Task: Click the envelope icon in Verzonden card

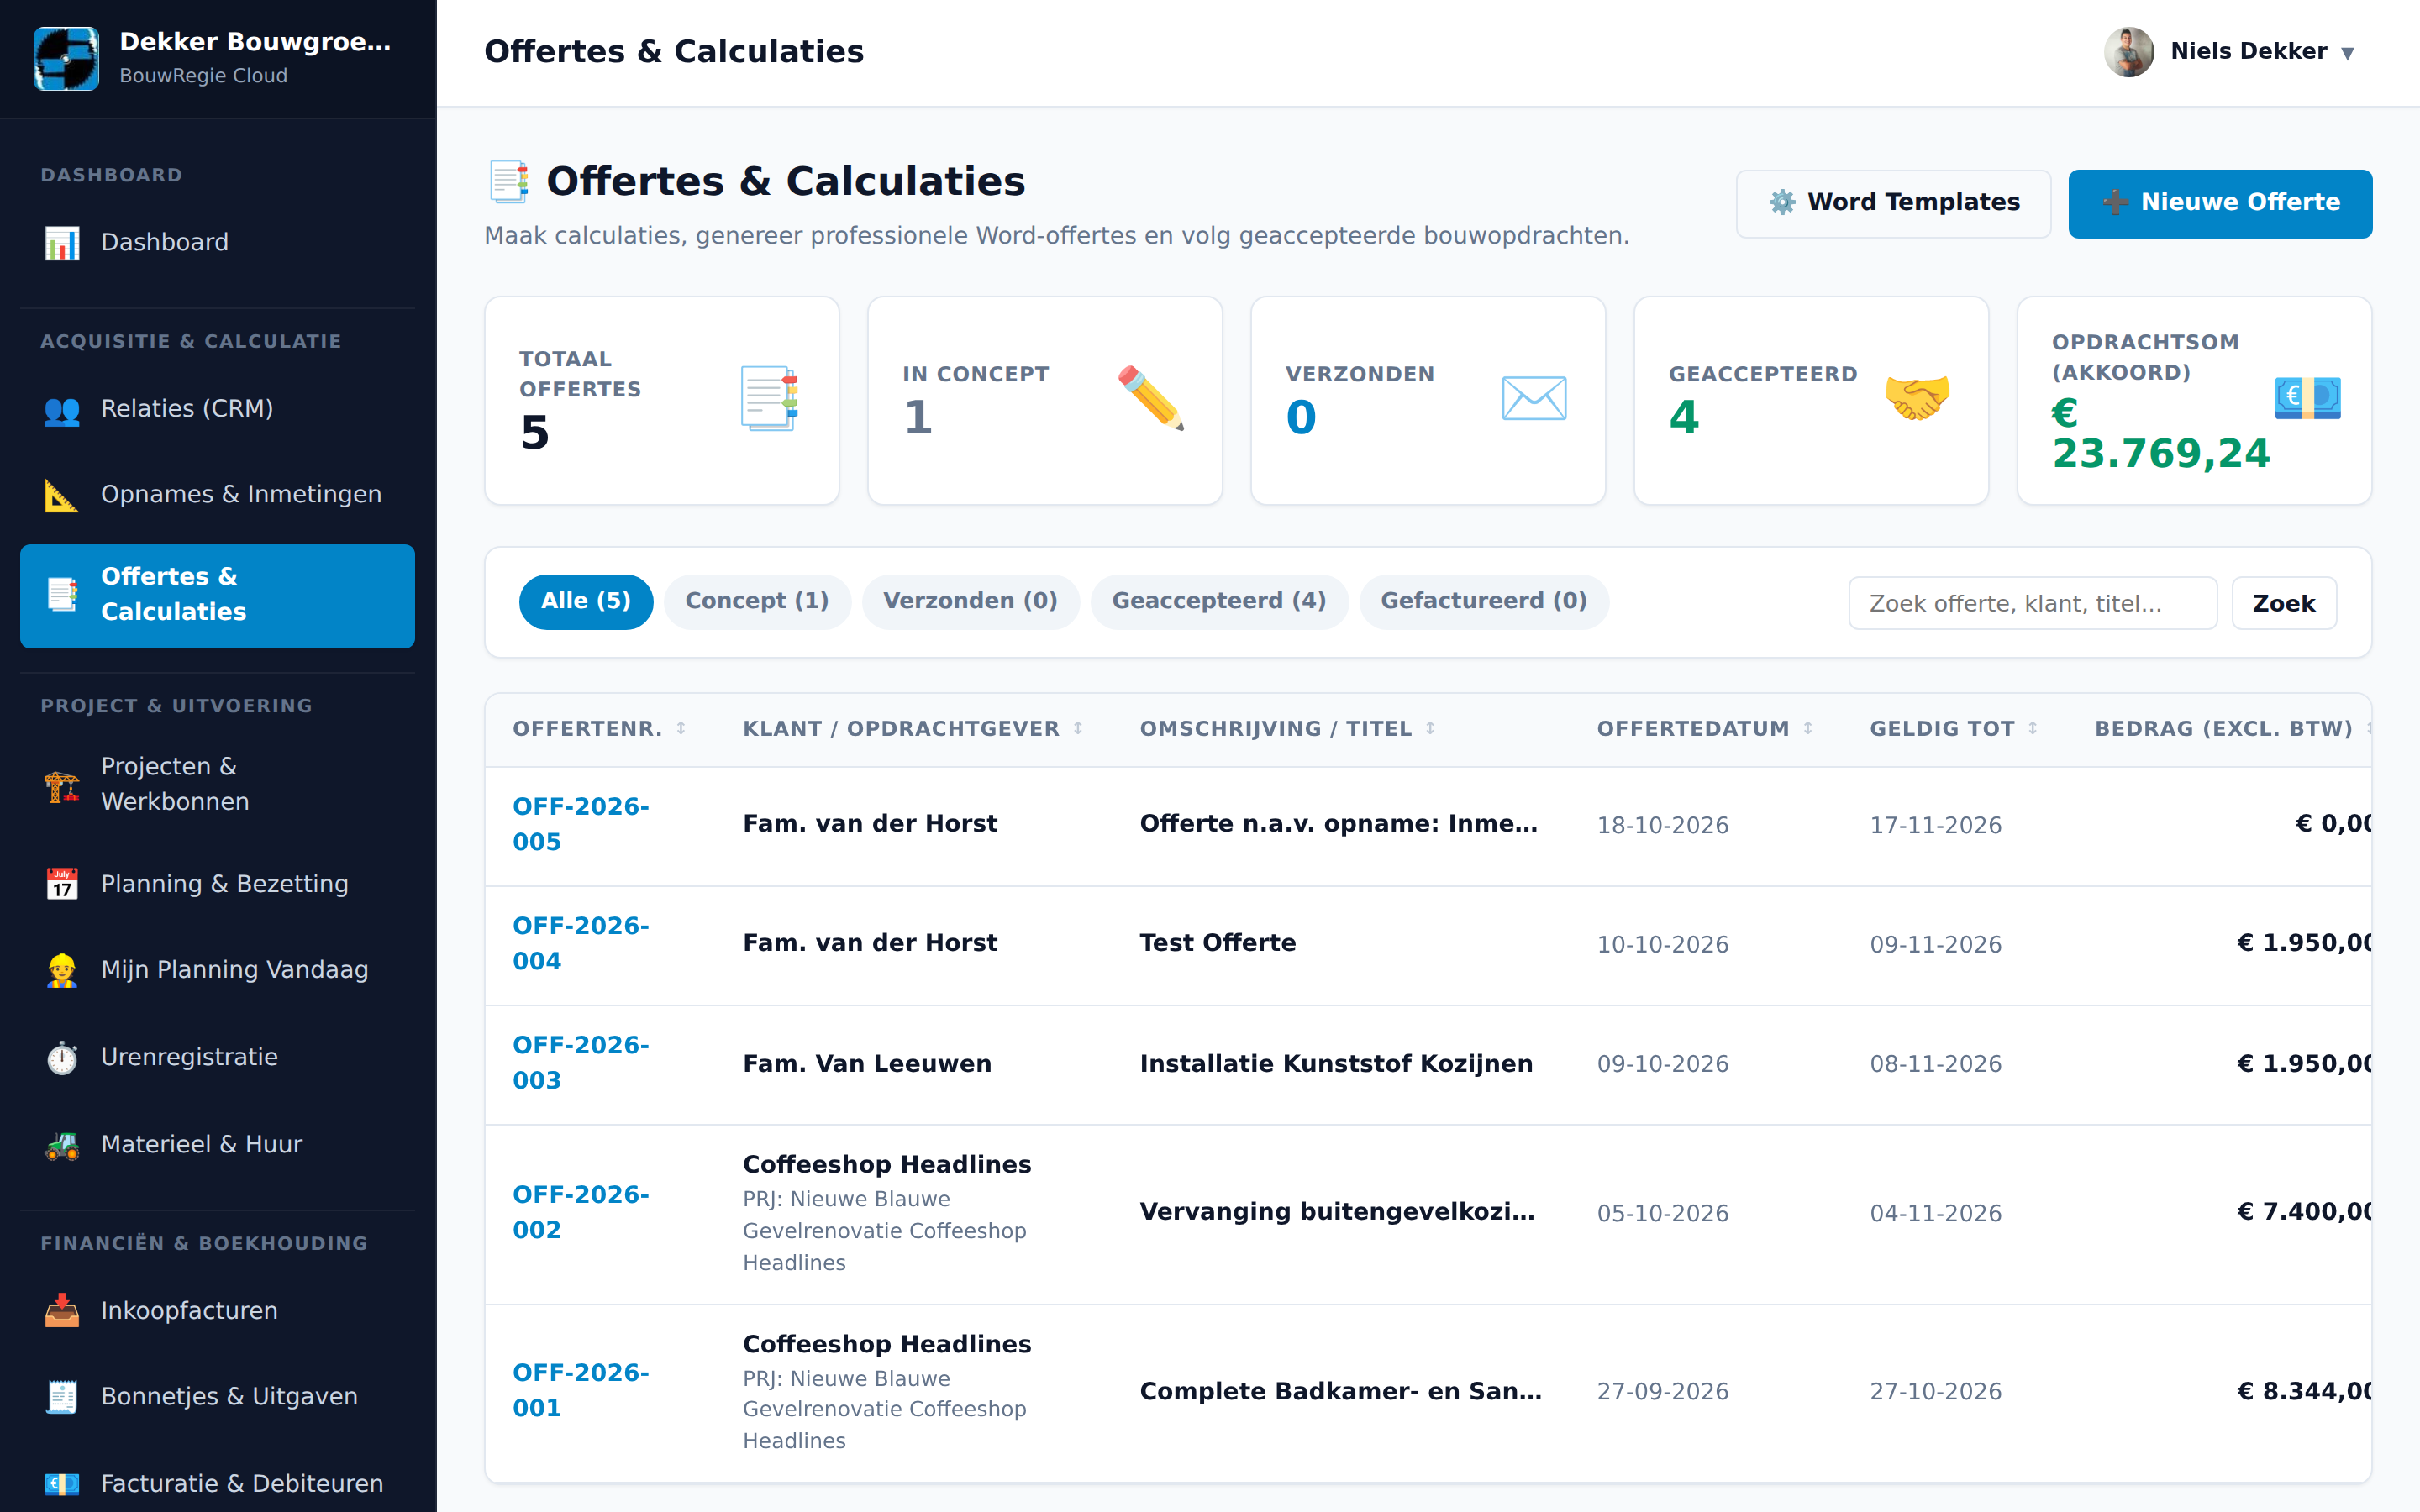Action: tap(1534, 398)
